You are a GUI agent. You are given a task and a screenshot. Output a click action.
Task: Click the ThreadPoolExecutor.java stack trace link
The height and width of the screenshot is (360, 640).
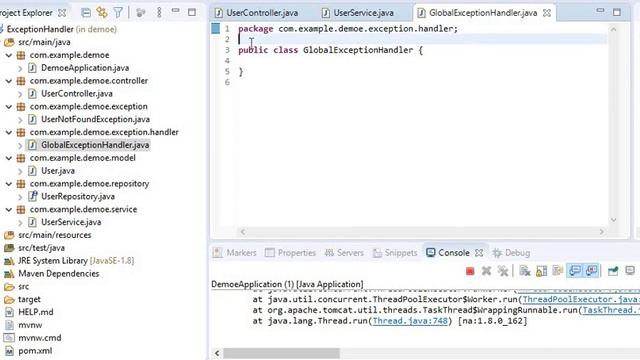tap(581, 299)
